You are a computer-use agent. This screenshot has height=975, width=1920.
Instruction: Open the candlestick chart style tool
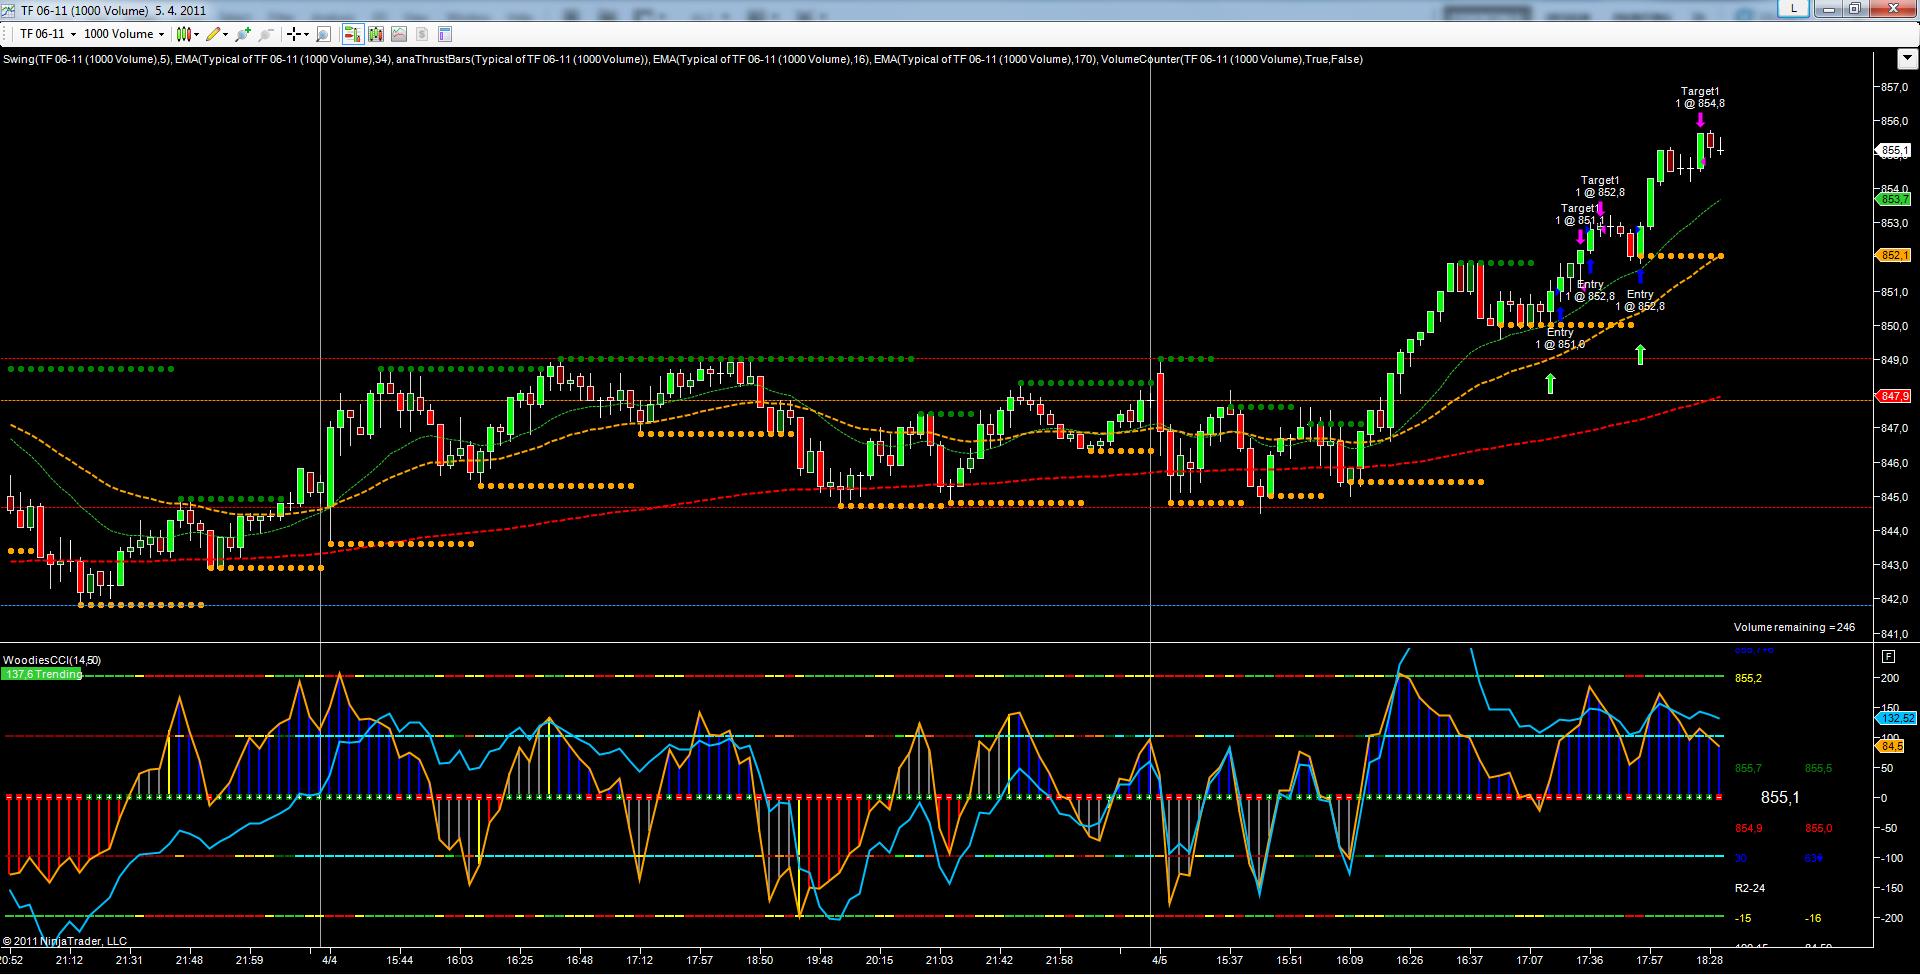tap(184, 34)
